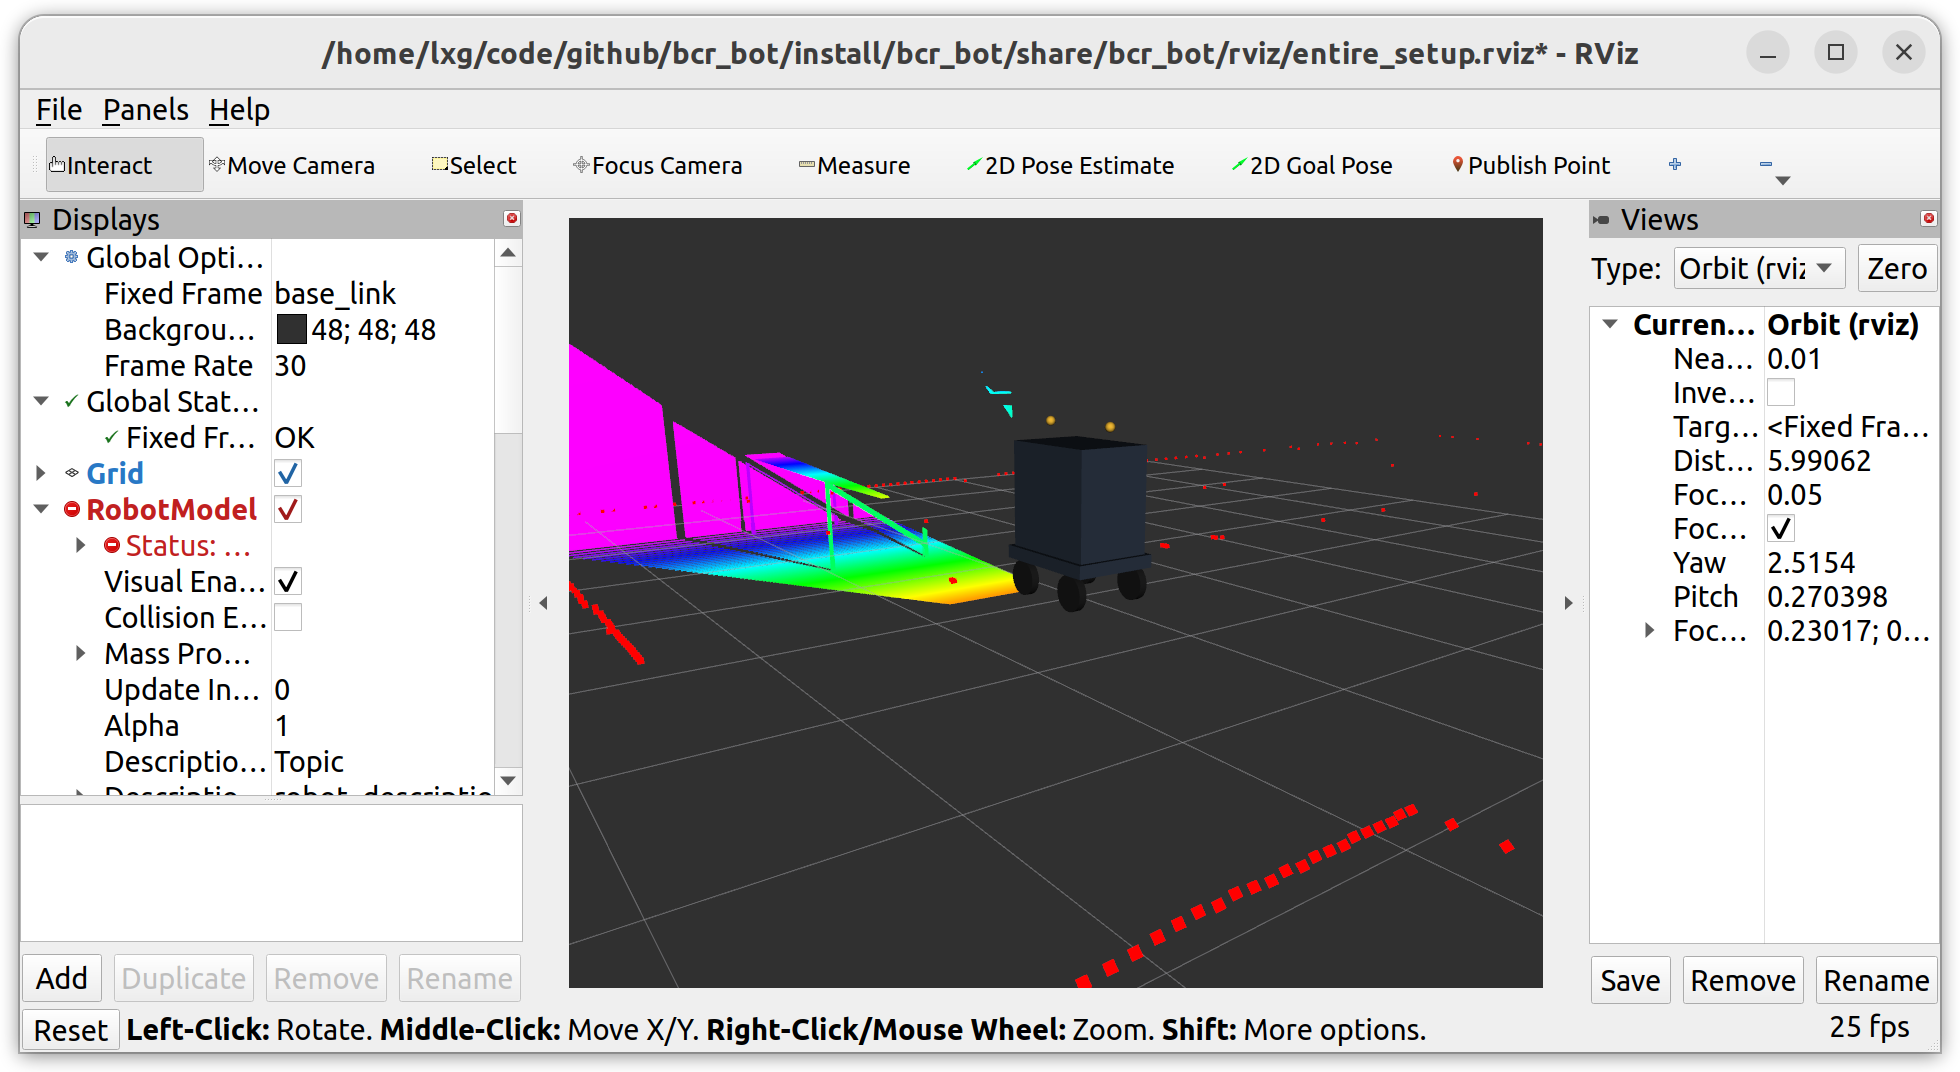1960x1072 pixels.
Task: Edit the Fixed Frame base_link value
Action: pyautogui.click(x=382, y=293)
